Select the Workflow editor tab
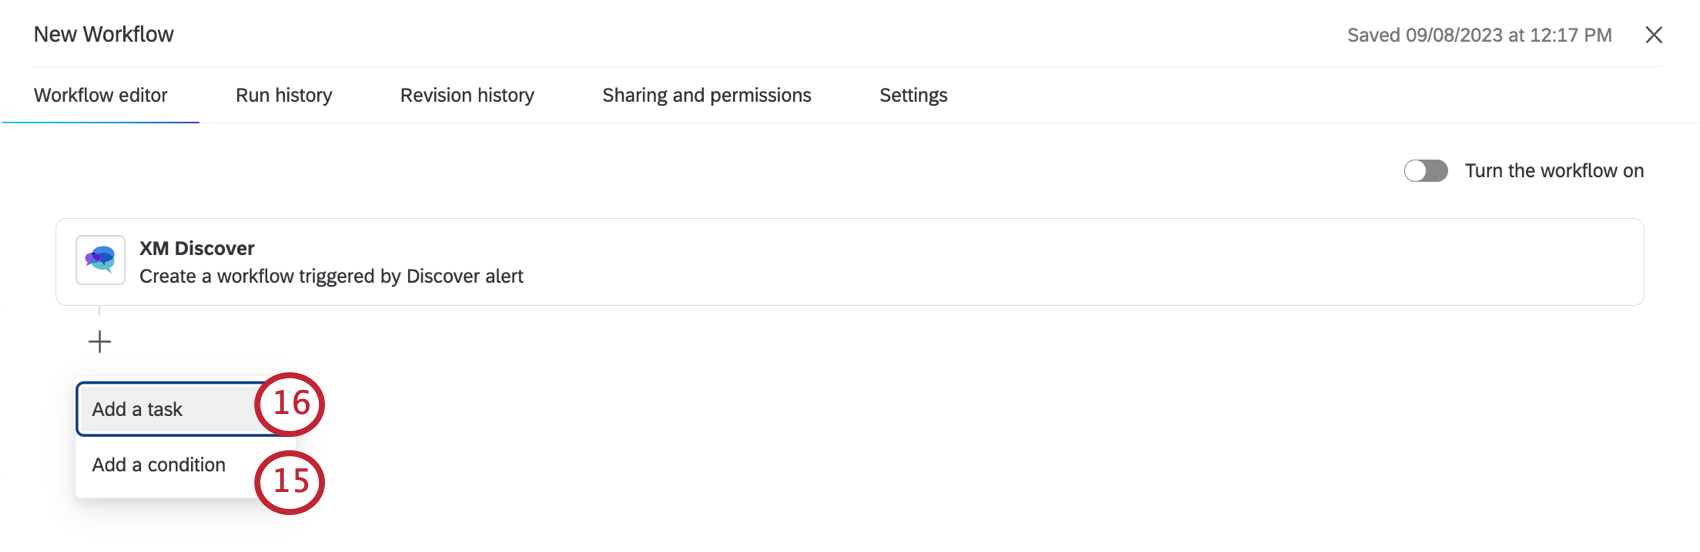 (101, 95)
